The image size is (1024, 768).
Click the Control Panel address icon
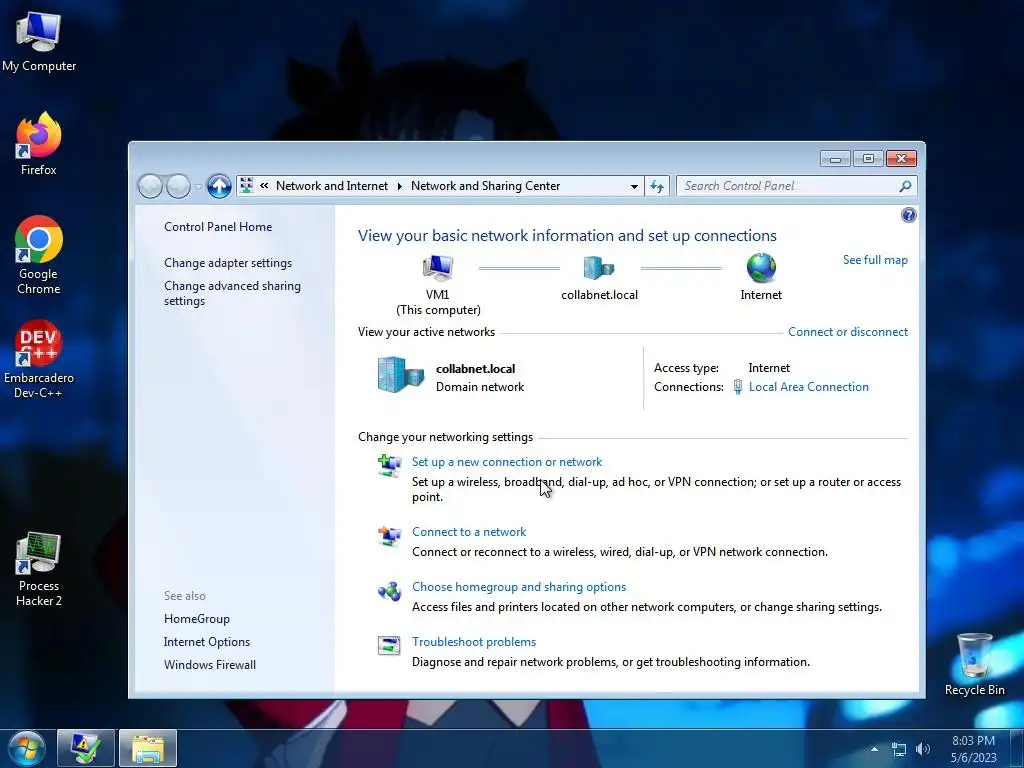point(246,185)
